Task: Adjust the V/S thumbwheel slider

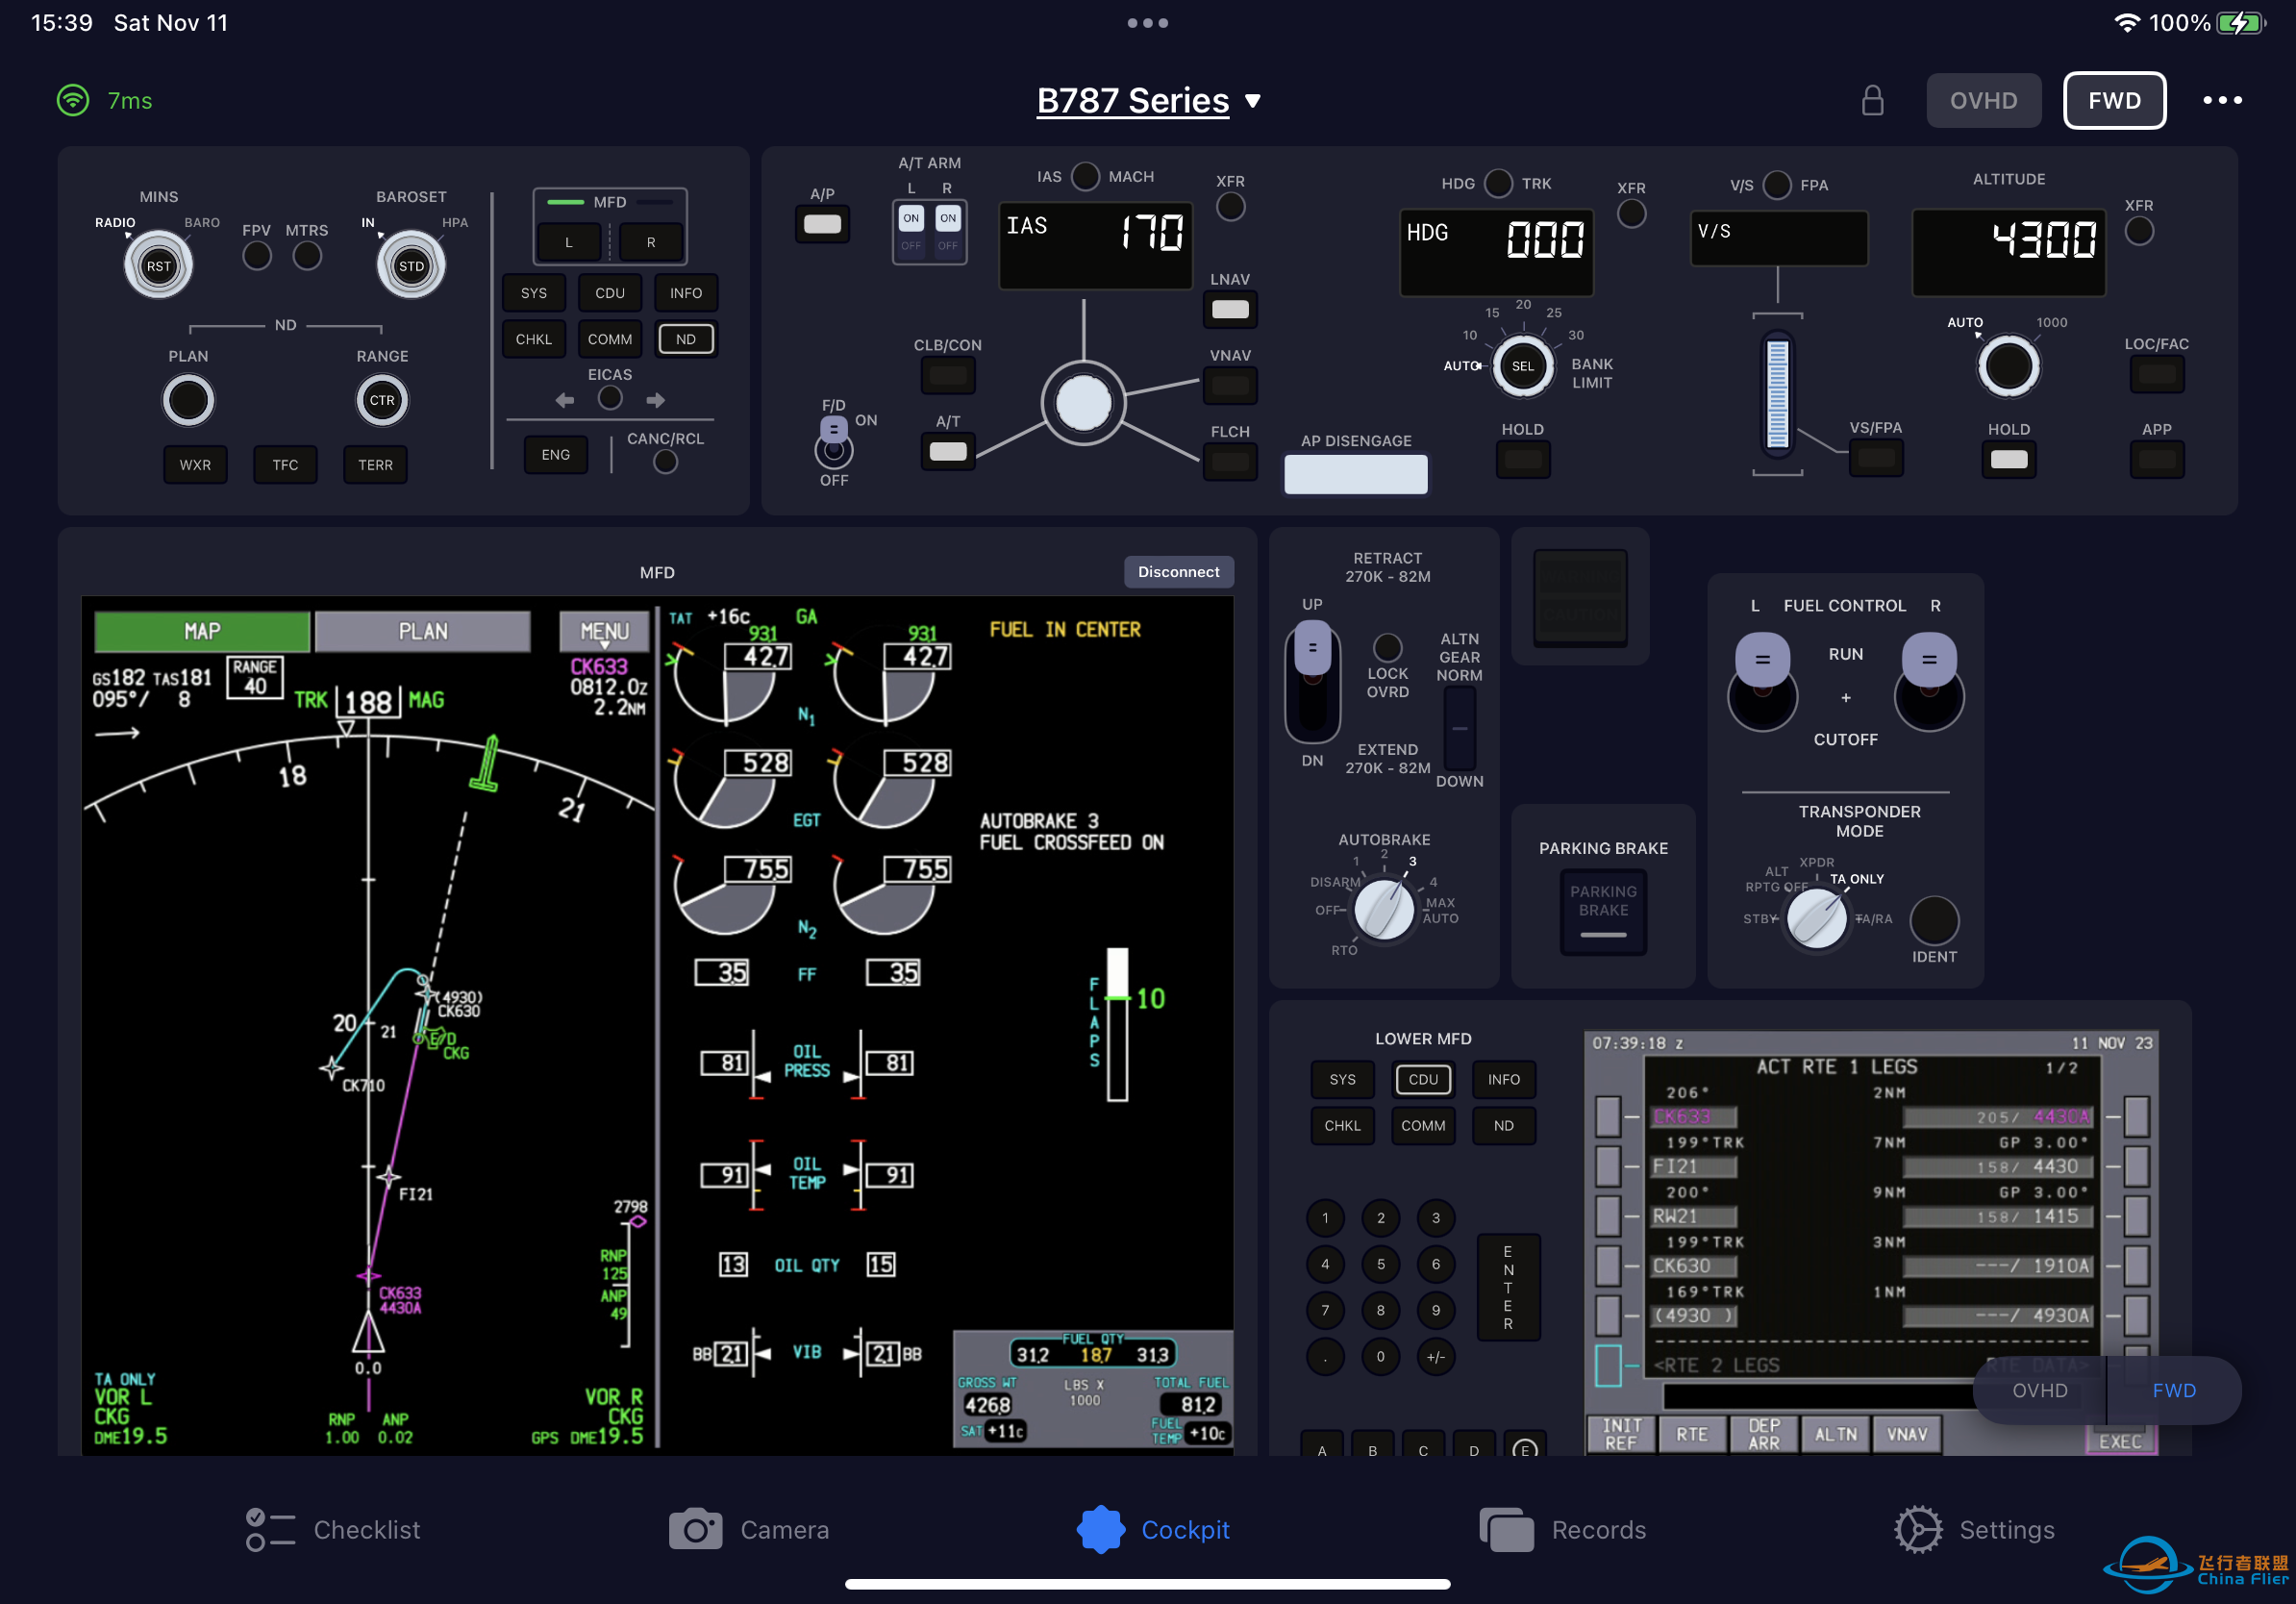Action: (x=1777, y=395)
